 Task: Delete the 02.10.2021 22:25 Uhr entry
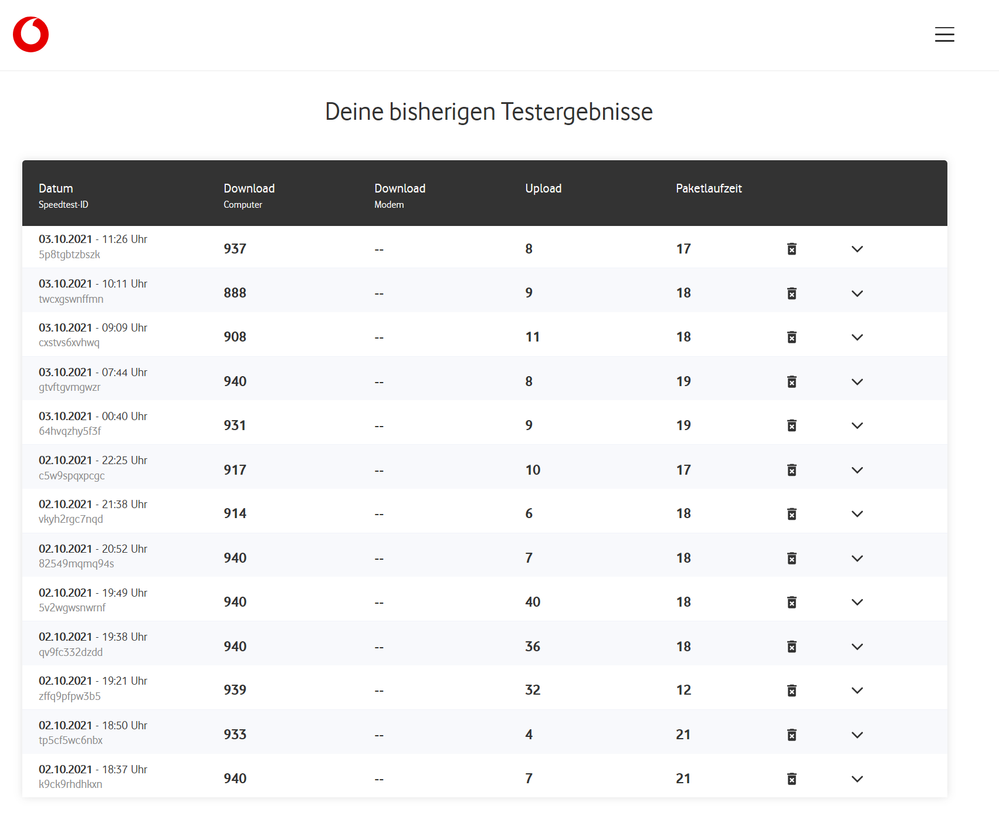[791, 470]
